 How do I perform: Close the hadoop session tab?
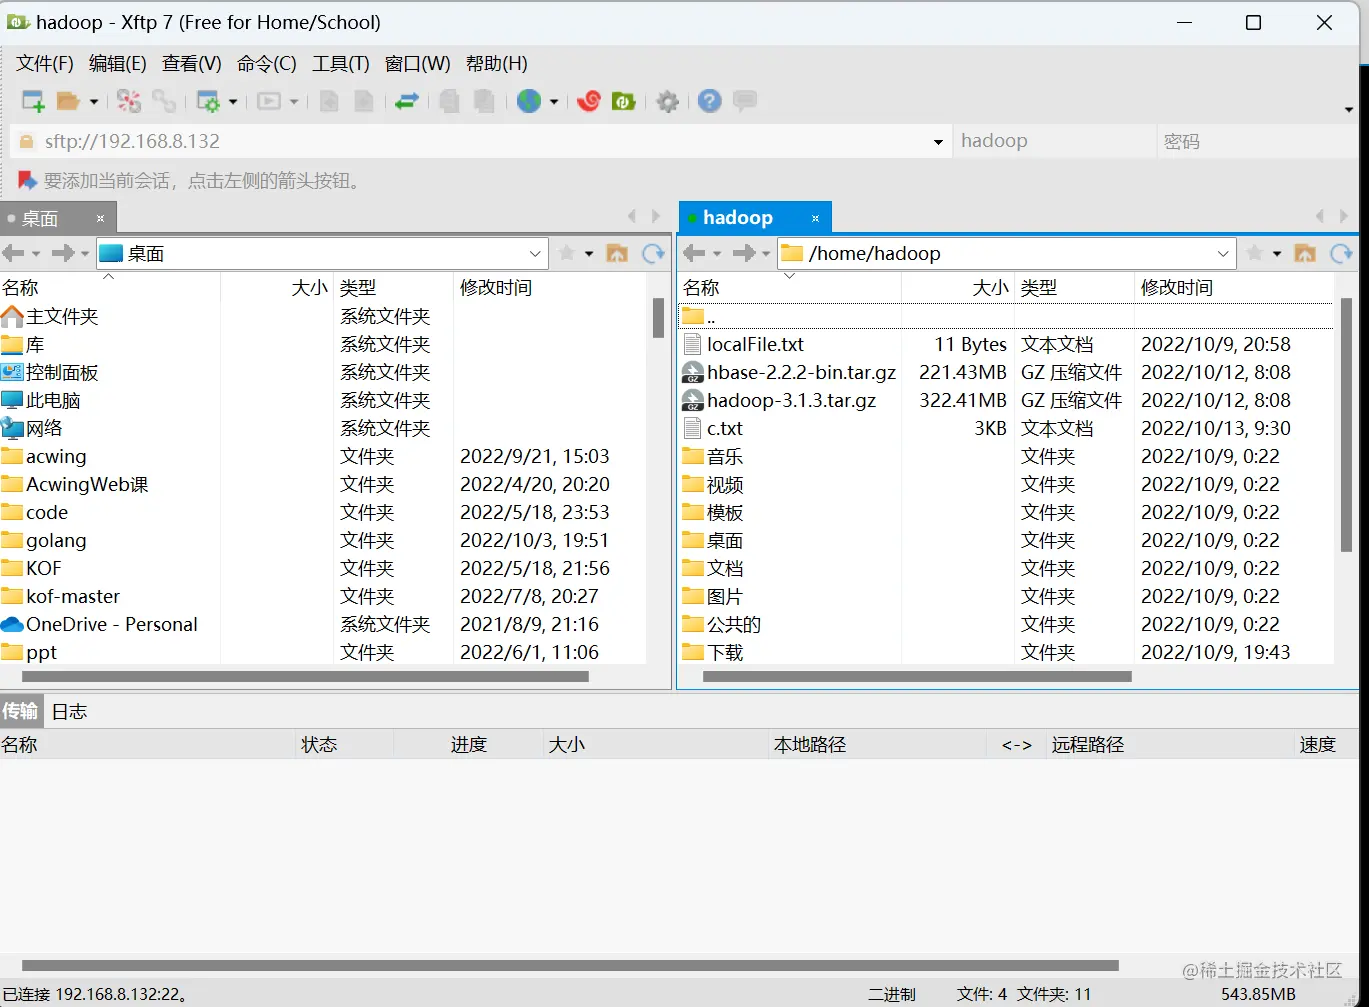pyautogui.click(x=816, y=219)
